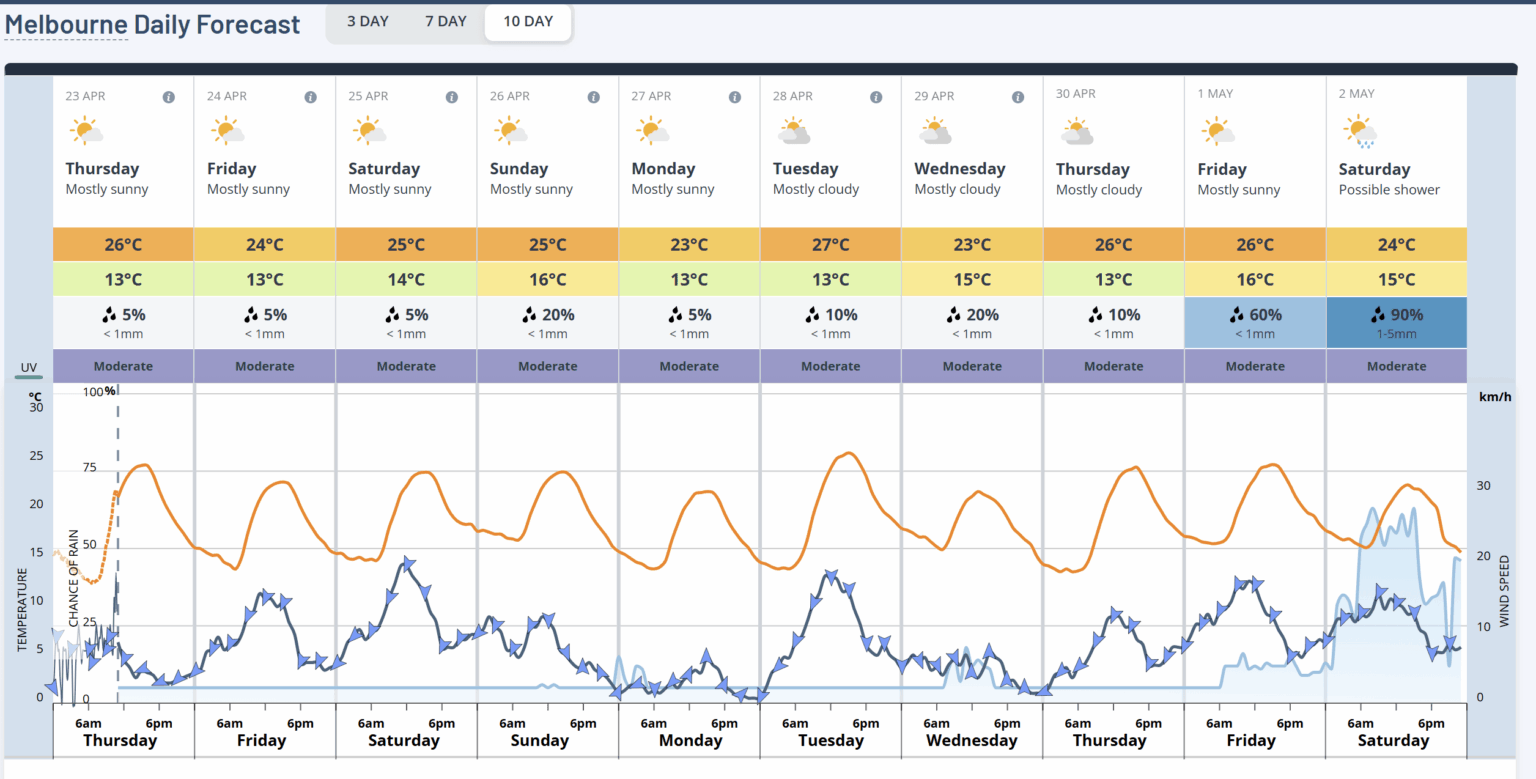Open info popup for 23 April forecast

pyautogui.click(x=169, y=96)
